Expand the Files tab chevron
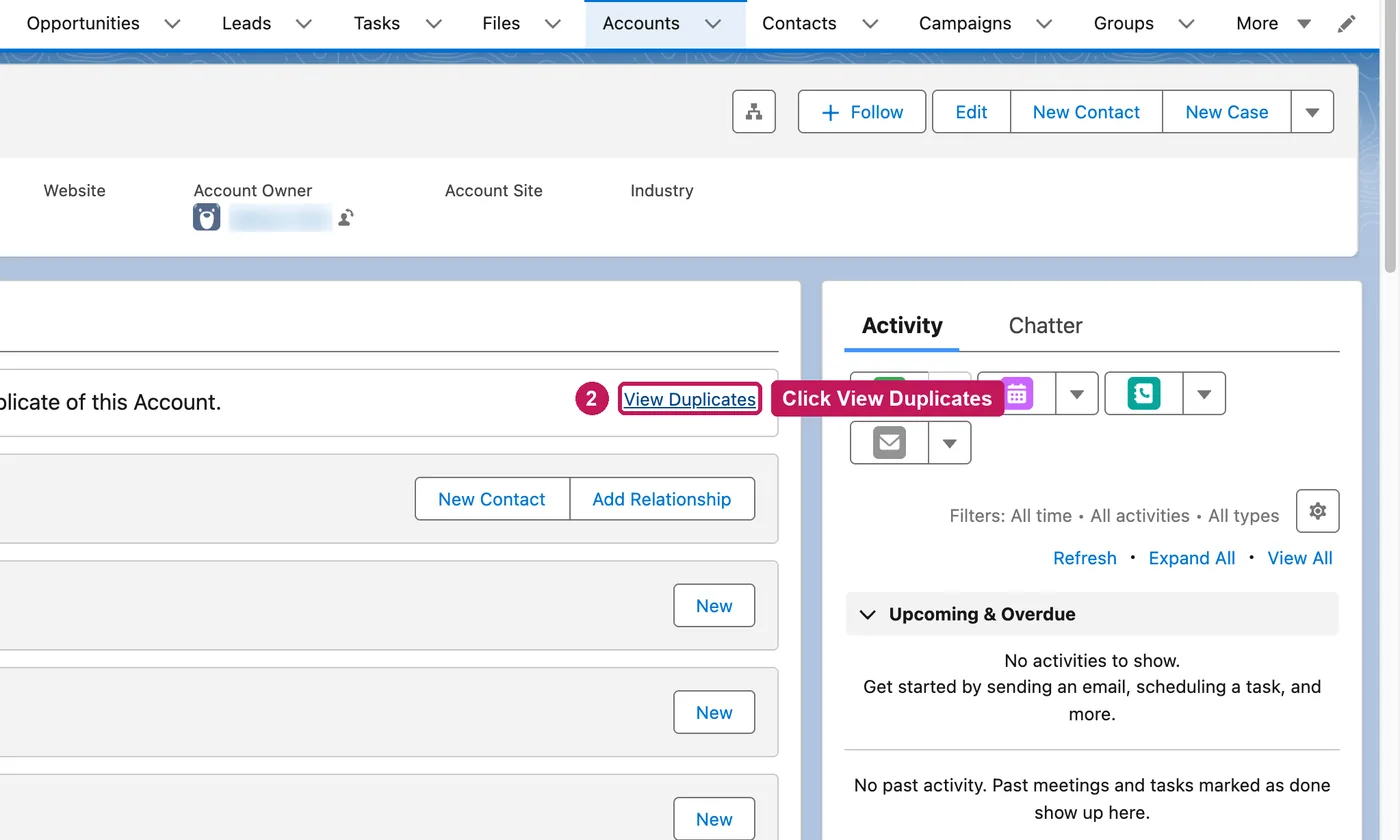 [x=552, y=24]
